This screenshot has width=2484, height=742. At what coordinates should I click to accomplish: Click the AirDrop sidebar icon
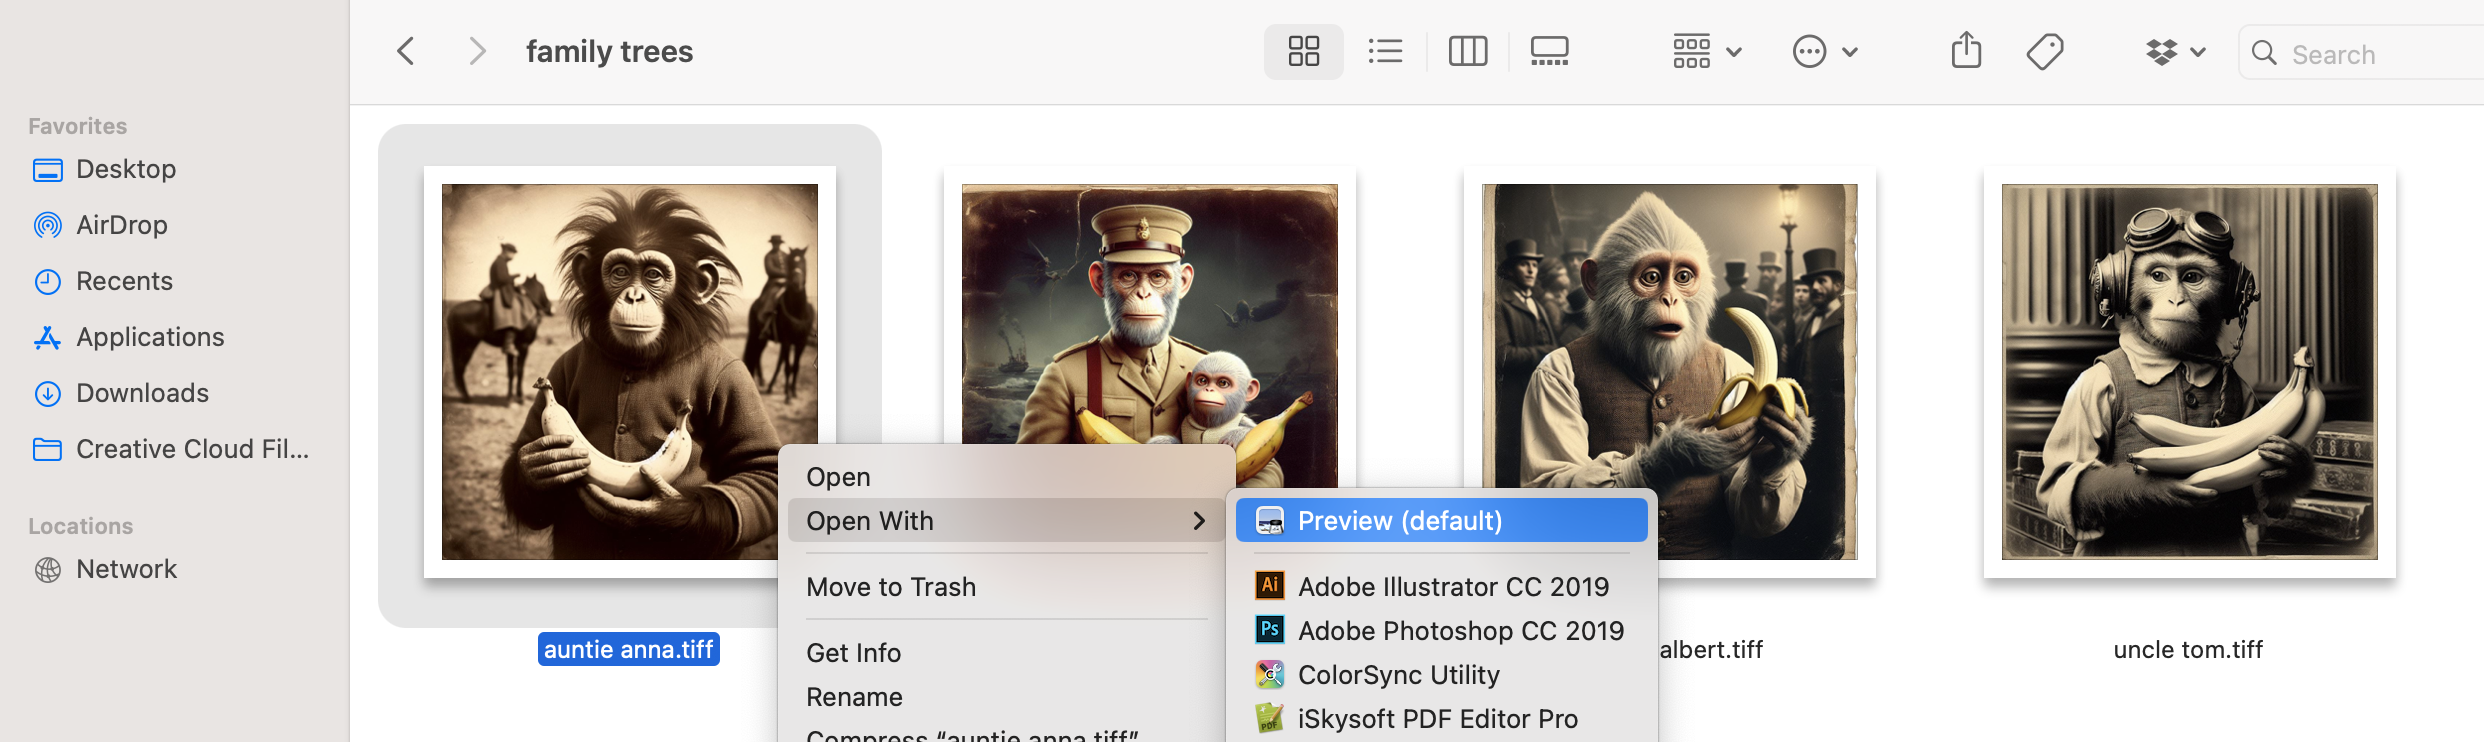(x=47, y=225)
